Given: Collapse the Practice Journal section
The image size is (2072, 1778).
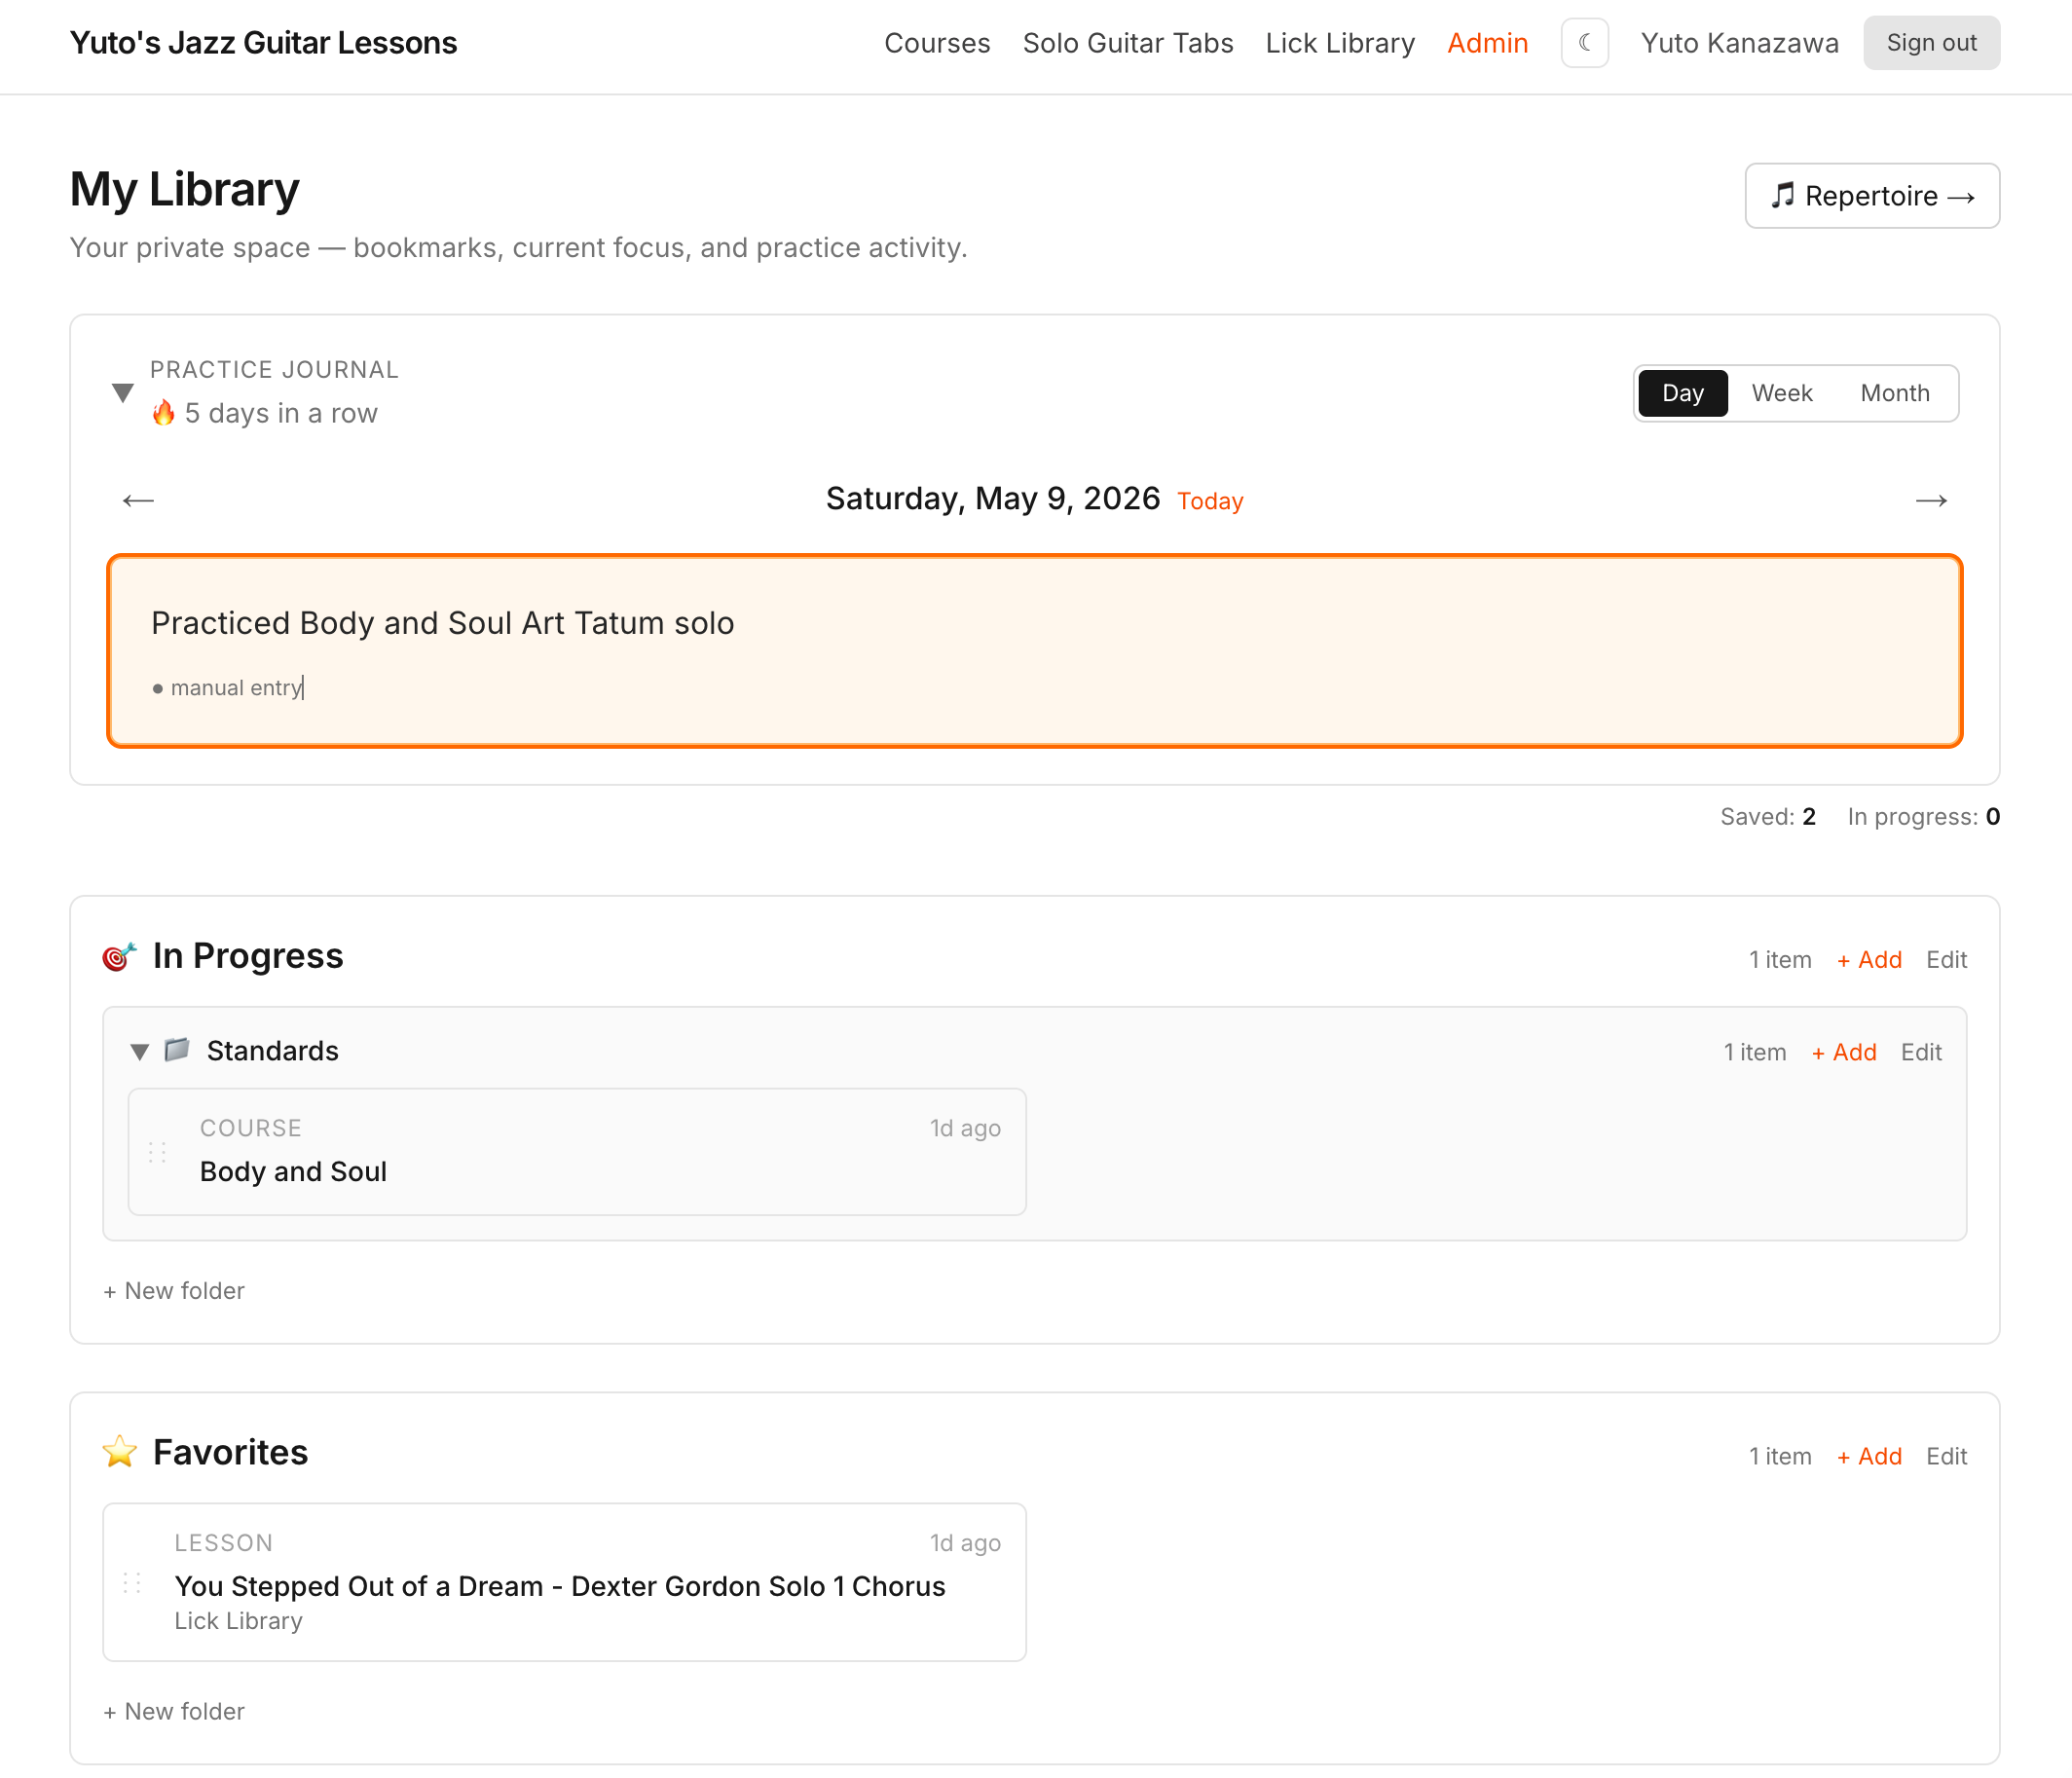Looking at the screenshot, I should click(123, 392).
